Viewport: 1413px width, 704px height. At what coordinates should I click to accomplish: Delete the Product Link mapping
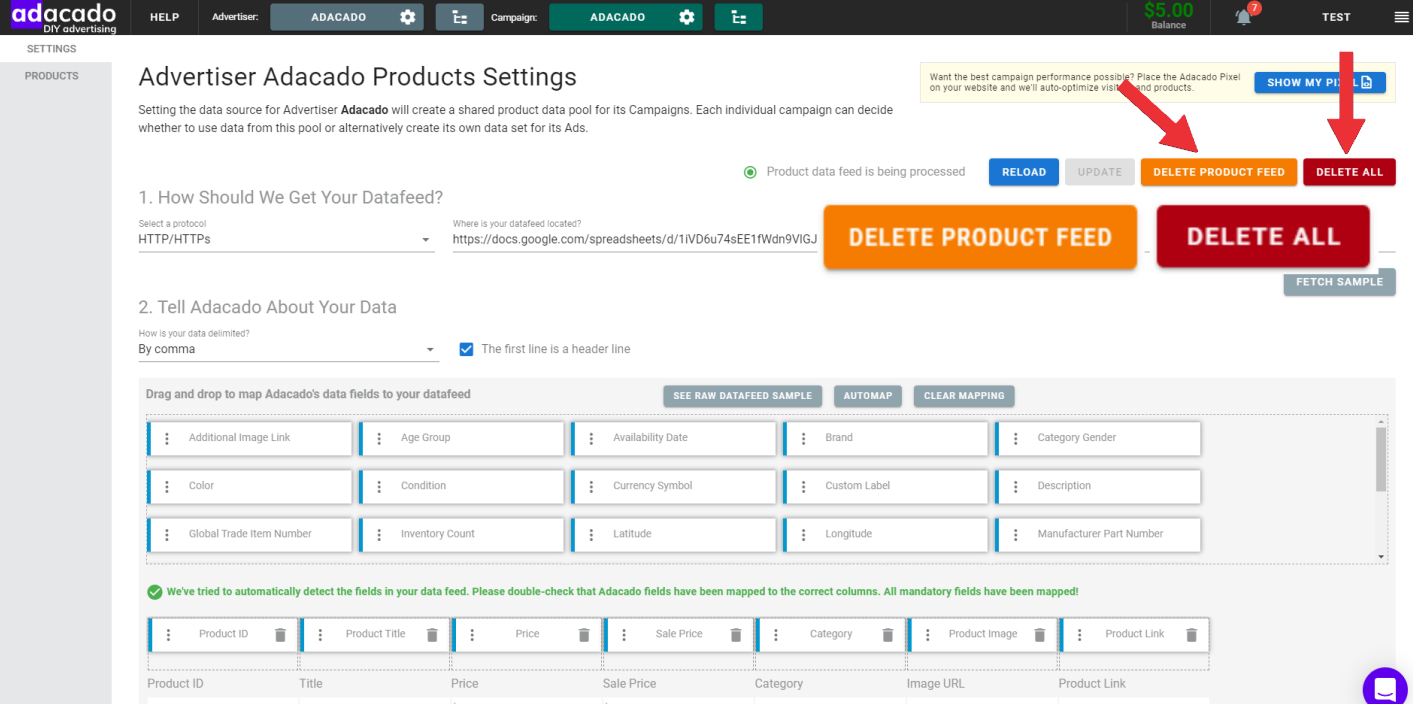click(1192, 634)
